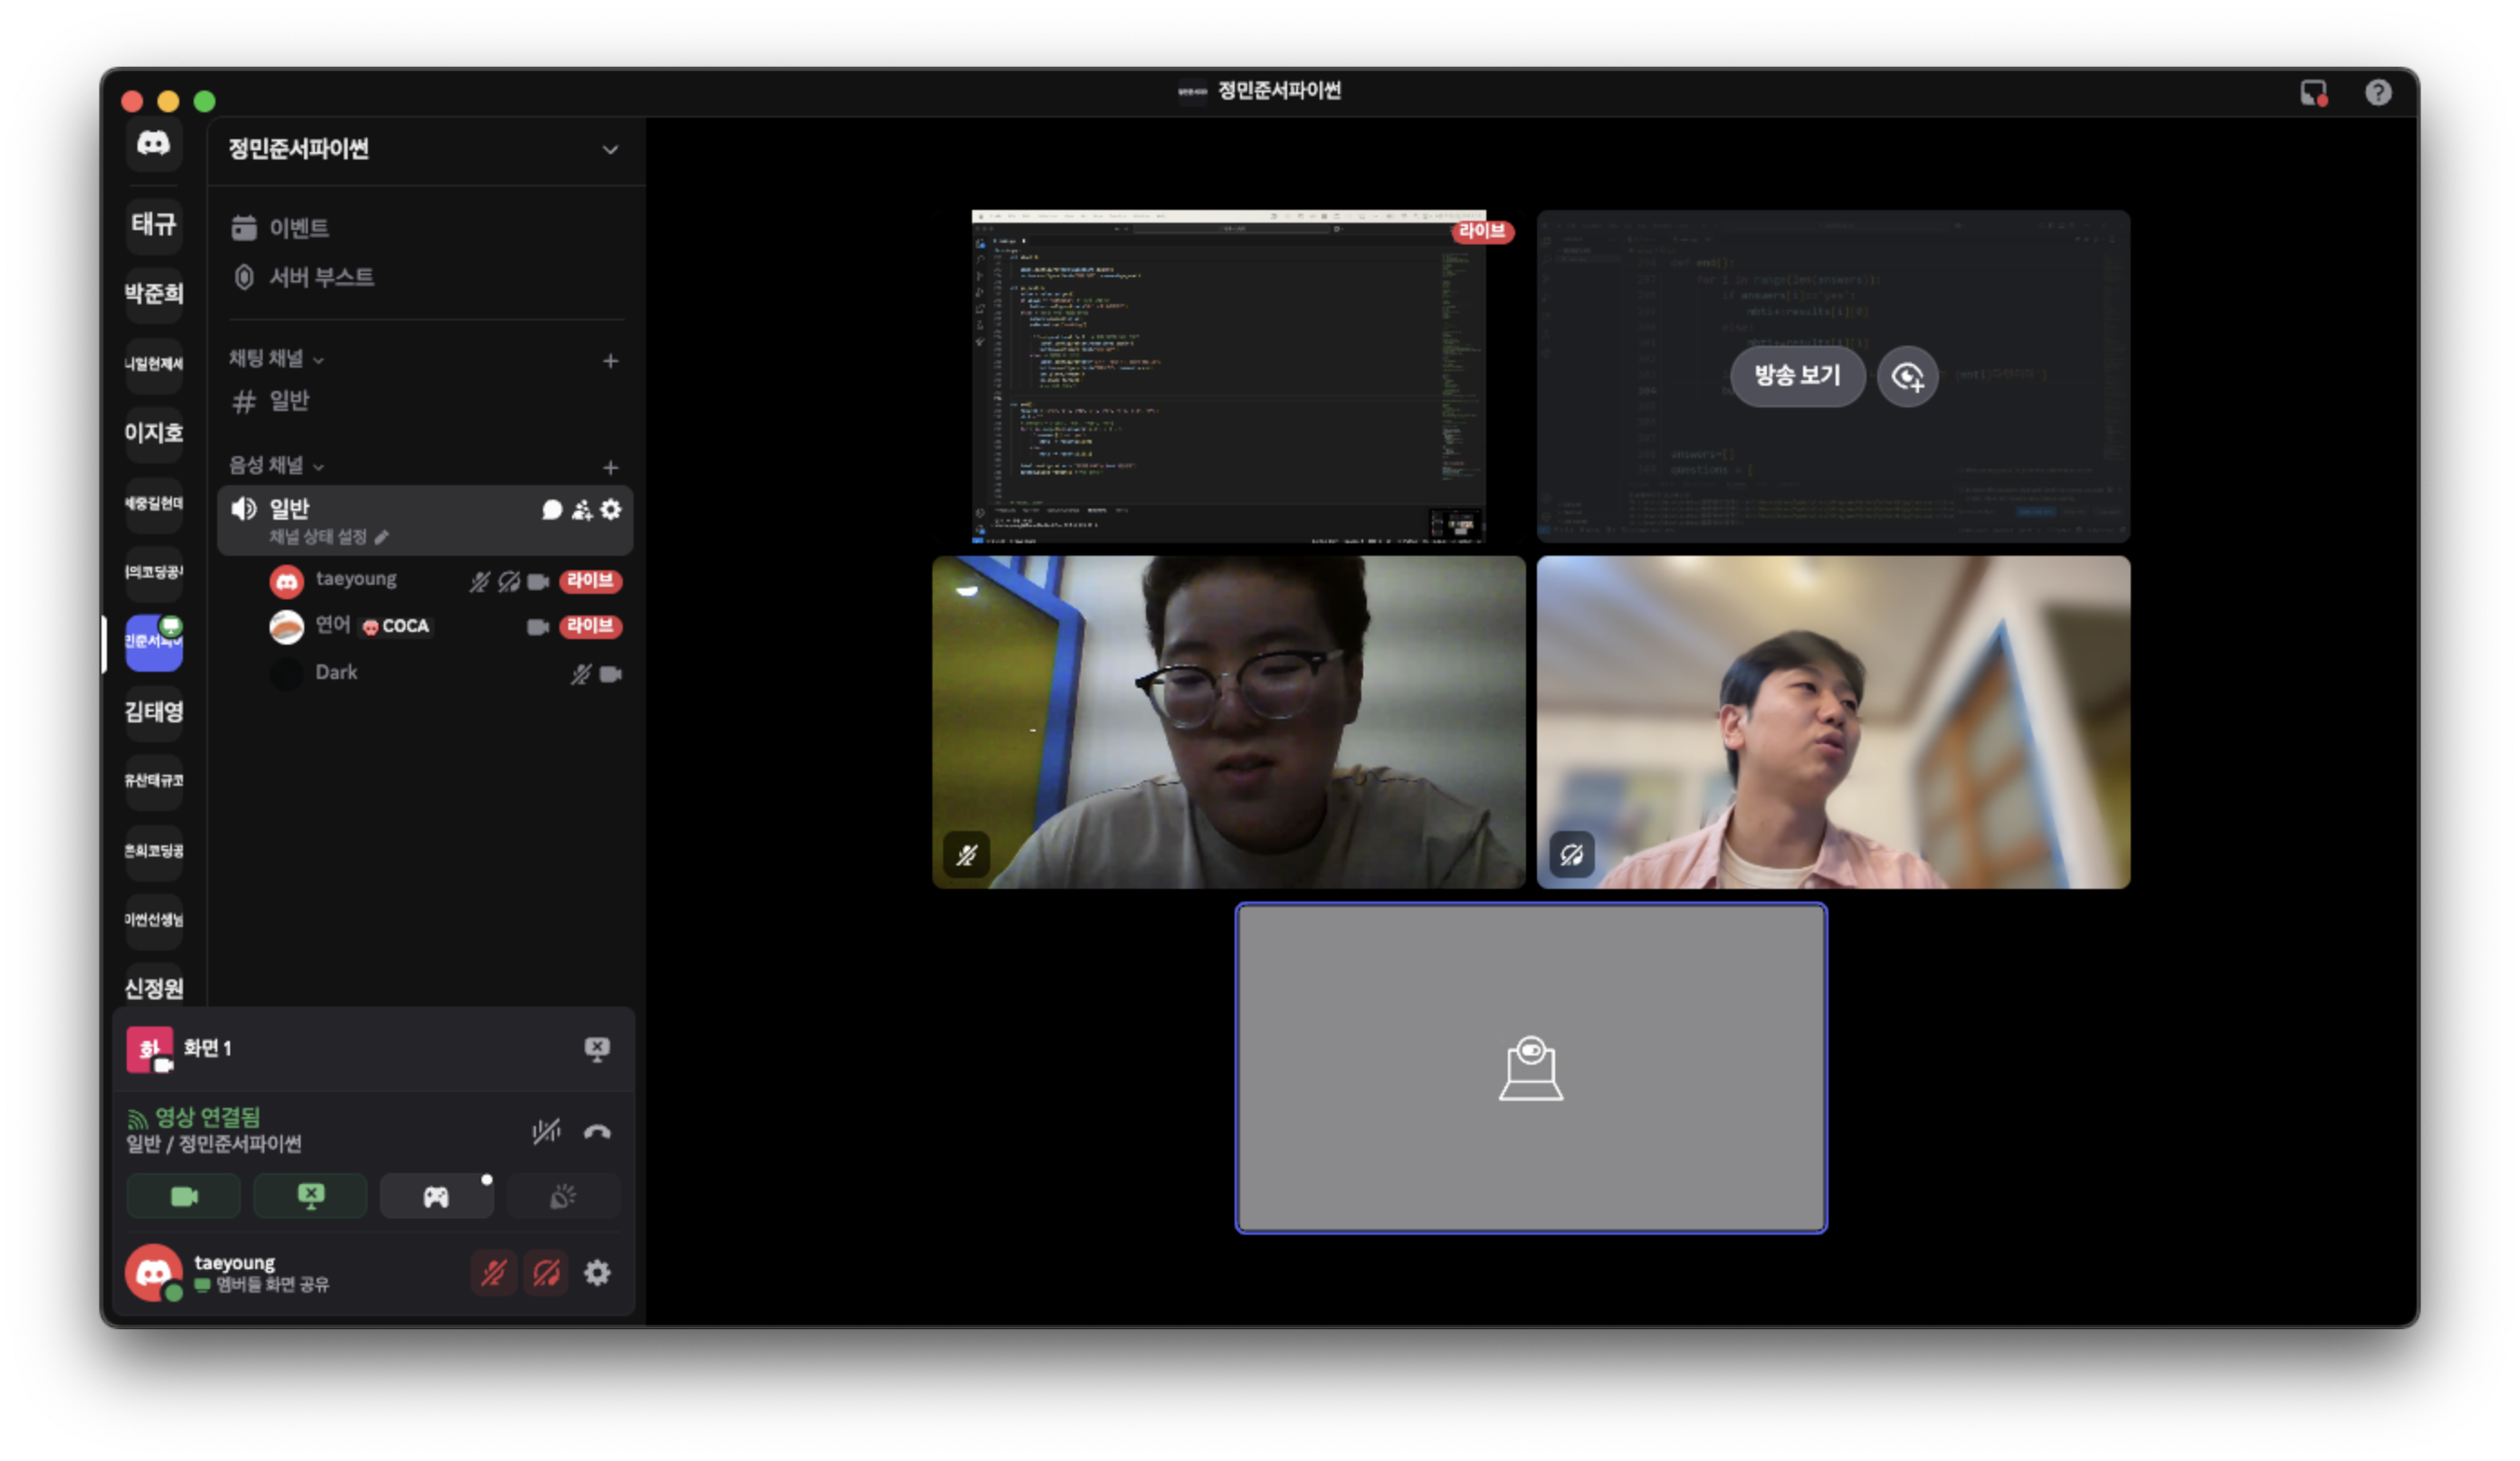Click the 방송 보기 watch stream button
2520x1461 pixels.
coord(1797,376)
